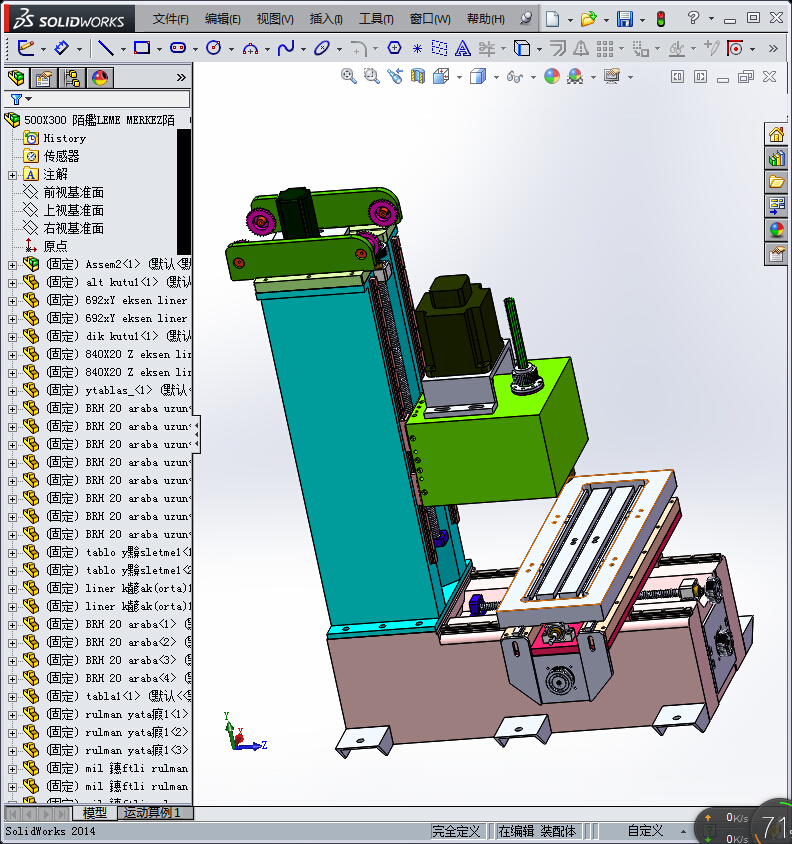Select the Spline tool
Screen dimensions: 792x844
286,48
